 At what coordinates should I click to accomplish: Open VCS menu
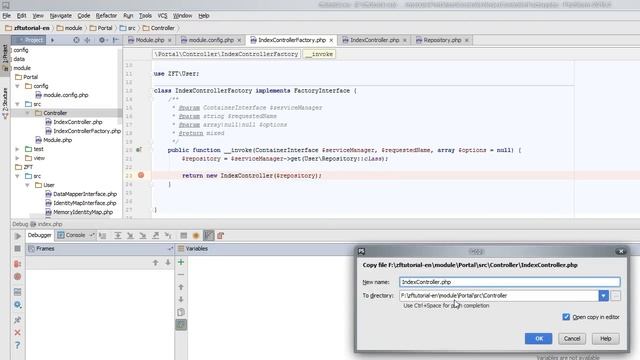[x=162, y=16]
